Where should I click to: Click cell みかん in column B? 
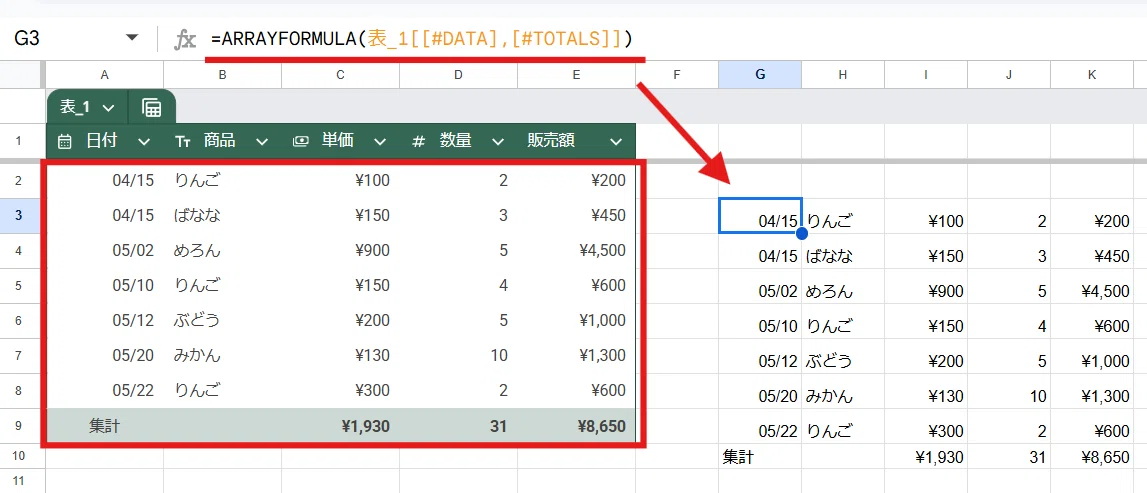(x=198, y=355)
